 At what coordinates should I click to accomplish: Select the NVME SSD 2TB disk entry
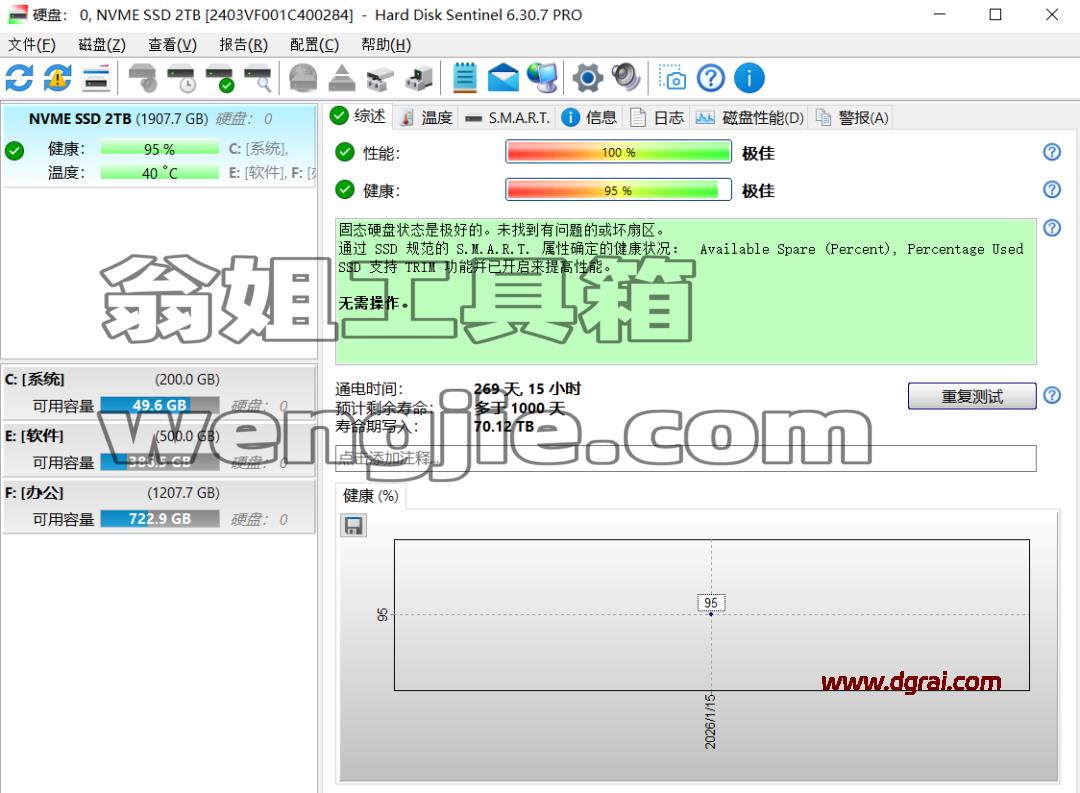pos(159,145)
